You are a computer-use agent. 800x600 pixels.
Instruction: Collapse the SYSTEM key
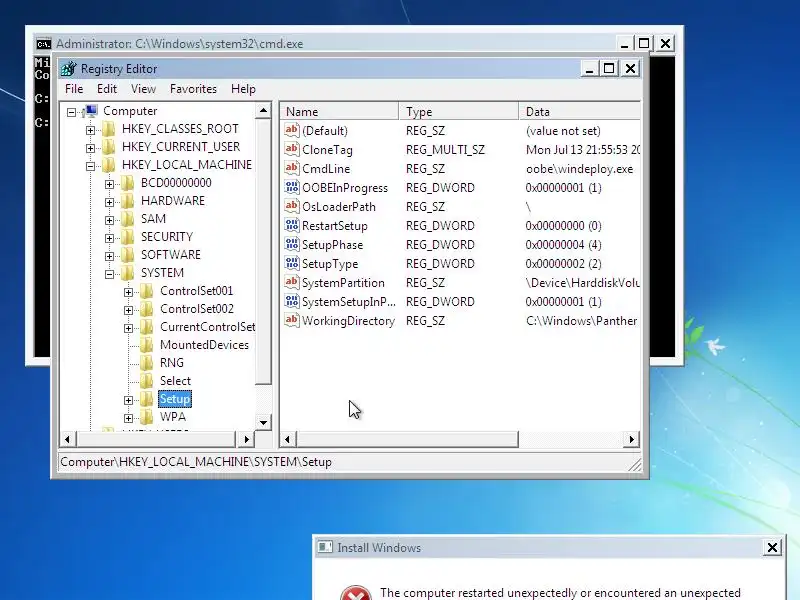109,274
